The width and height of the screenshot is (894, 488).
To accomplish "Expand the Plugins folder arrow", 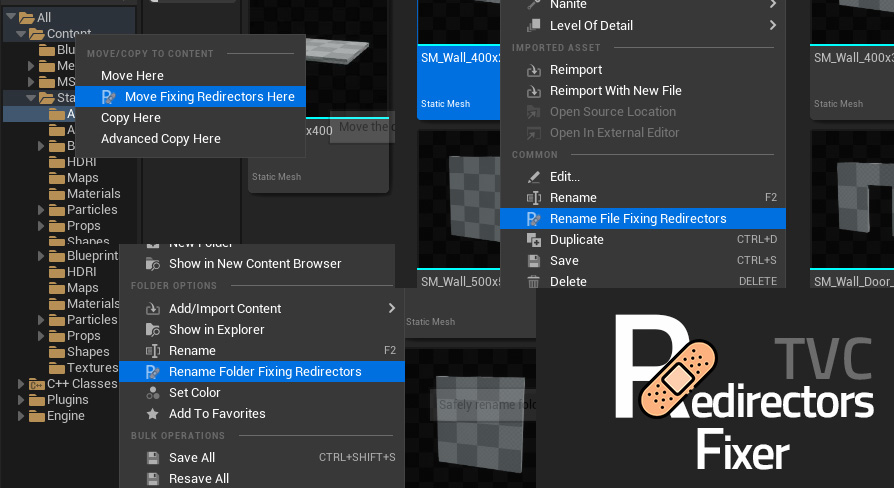I will [x=21, y=400].
